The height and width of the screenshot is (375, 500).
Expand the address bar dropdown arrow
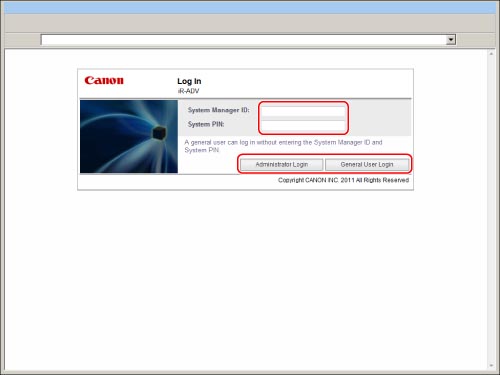[x=451, y=40]
